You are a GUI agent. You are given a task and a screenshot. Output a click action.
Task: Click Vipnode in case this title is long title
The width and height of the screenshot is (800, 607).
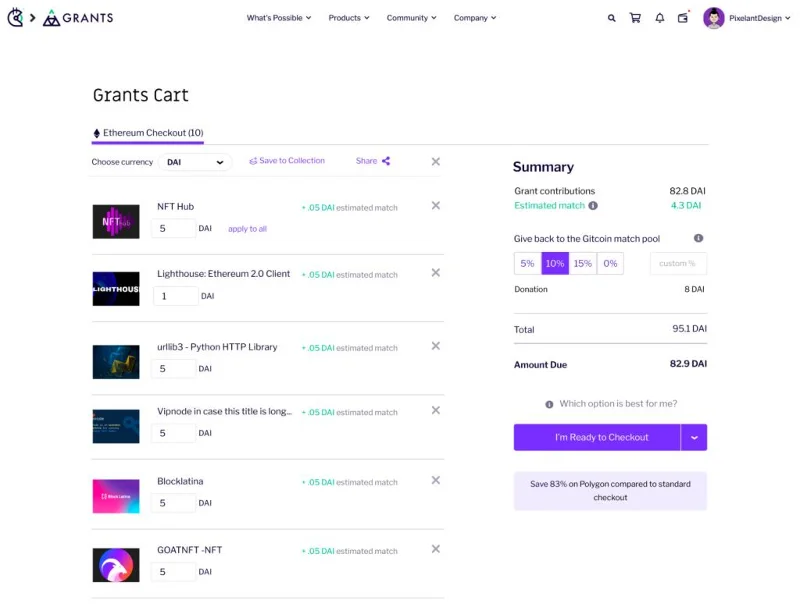(x=224, y=411)
